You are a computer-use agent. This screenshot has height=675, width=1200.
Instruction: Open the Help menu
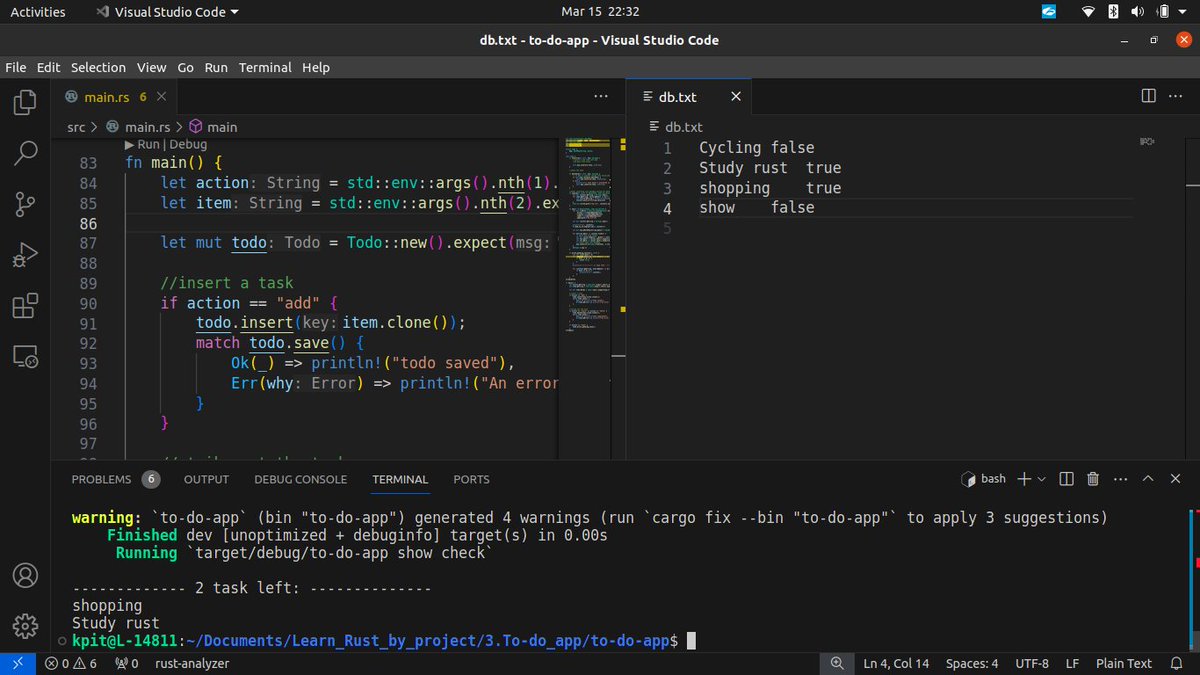(x=316, y=67)
